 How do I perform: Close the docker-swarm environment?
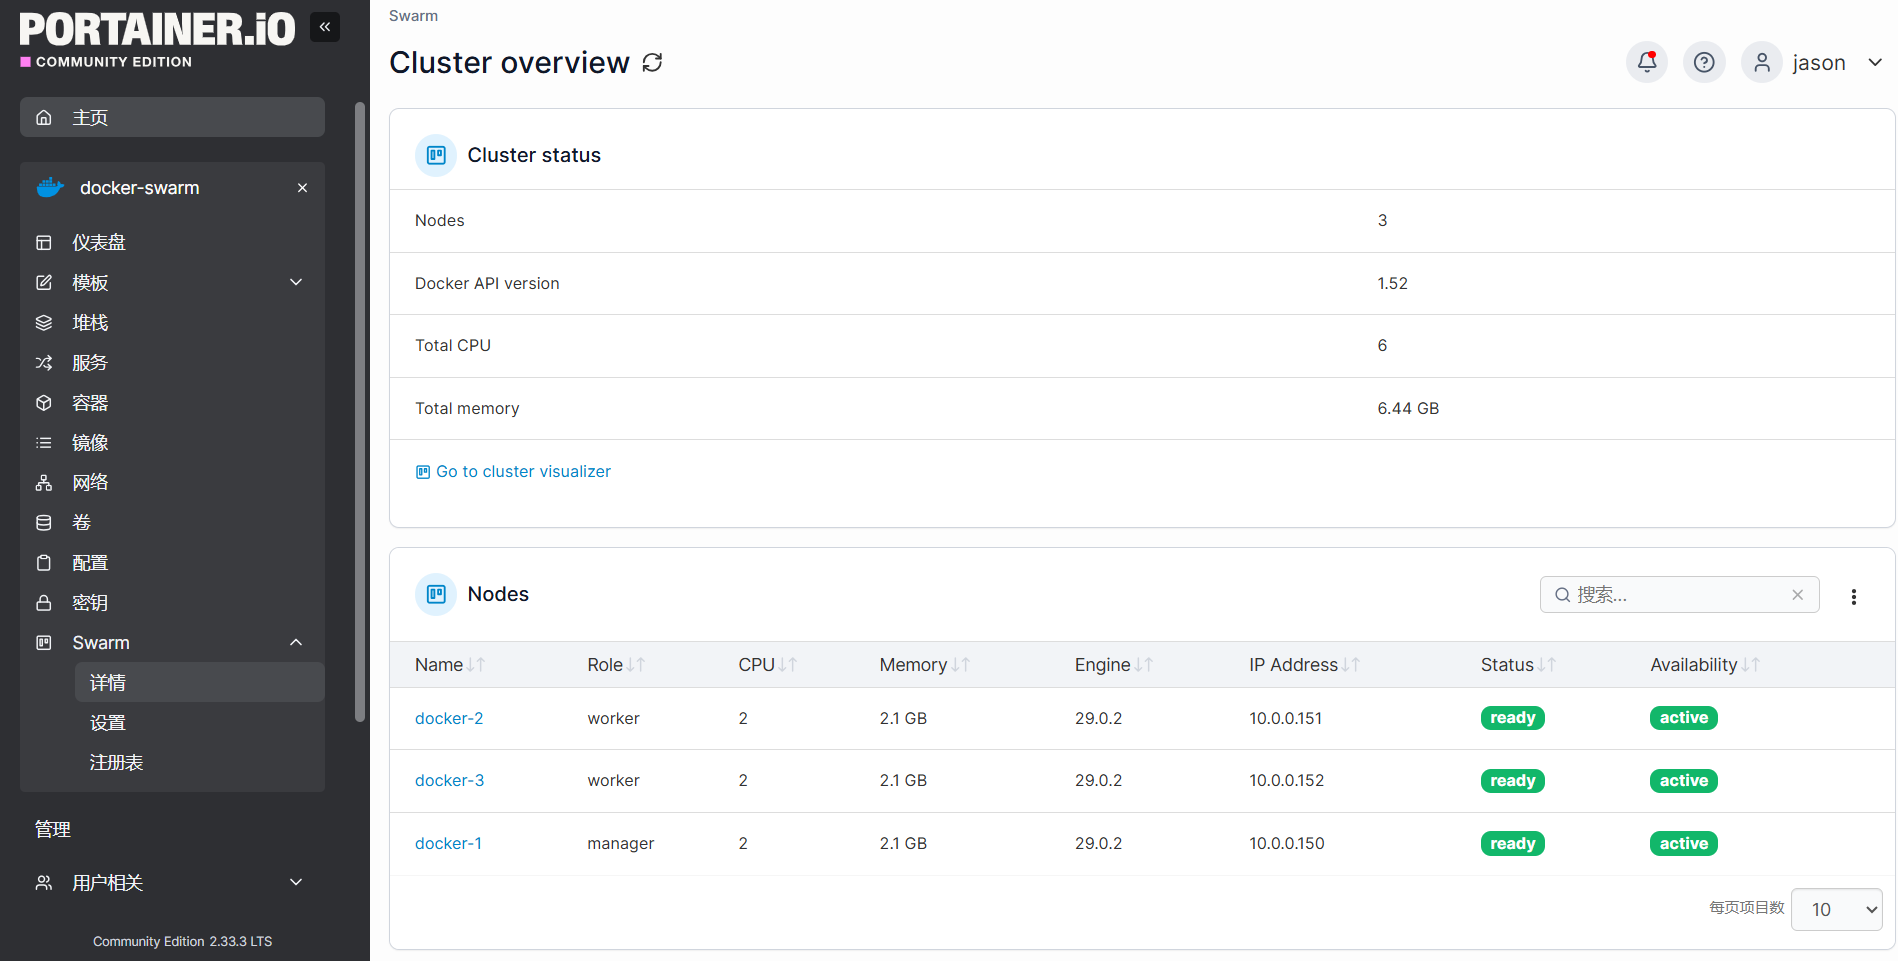tap(302, 188)
